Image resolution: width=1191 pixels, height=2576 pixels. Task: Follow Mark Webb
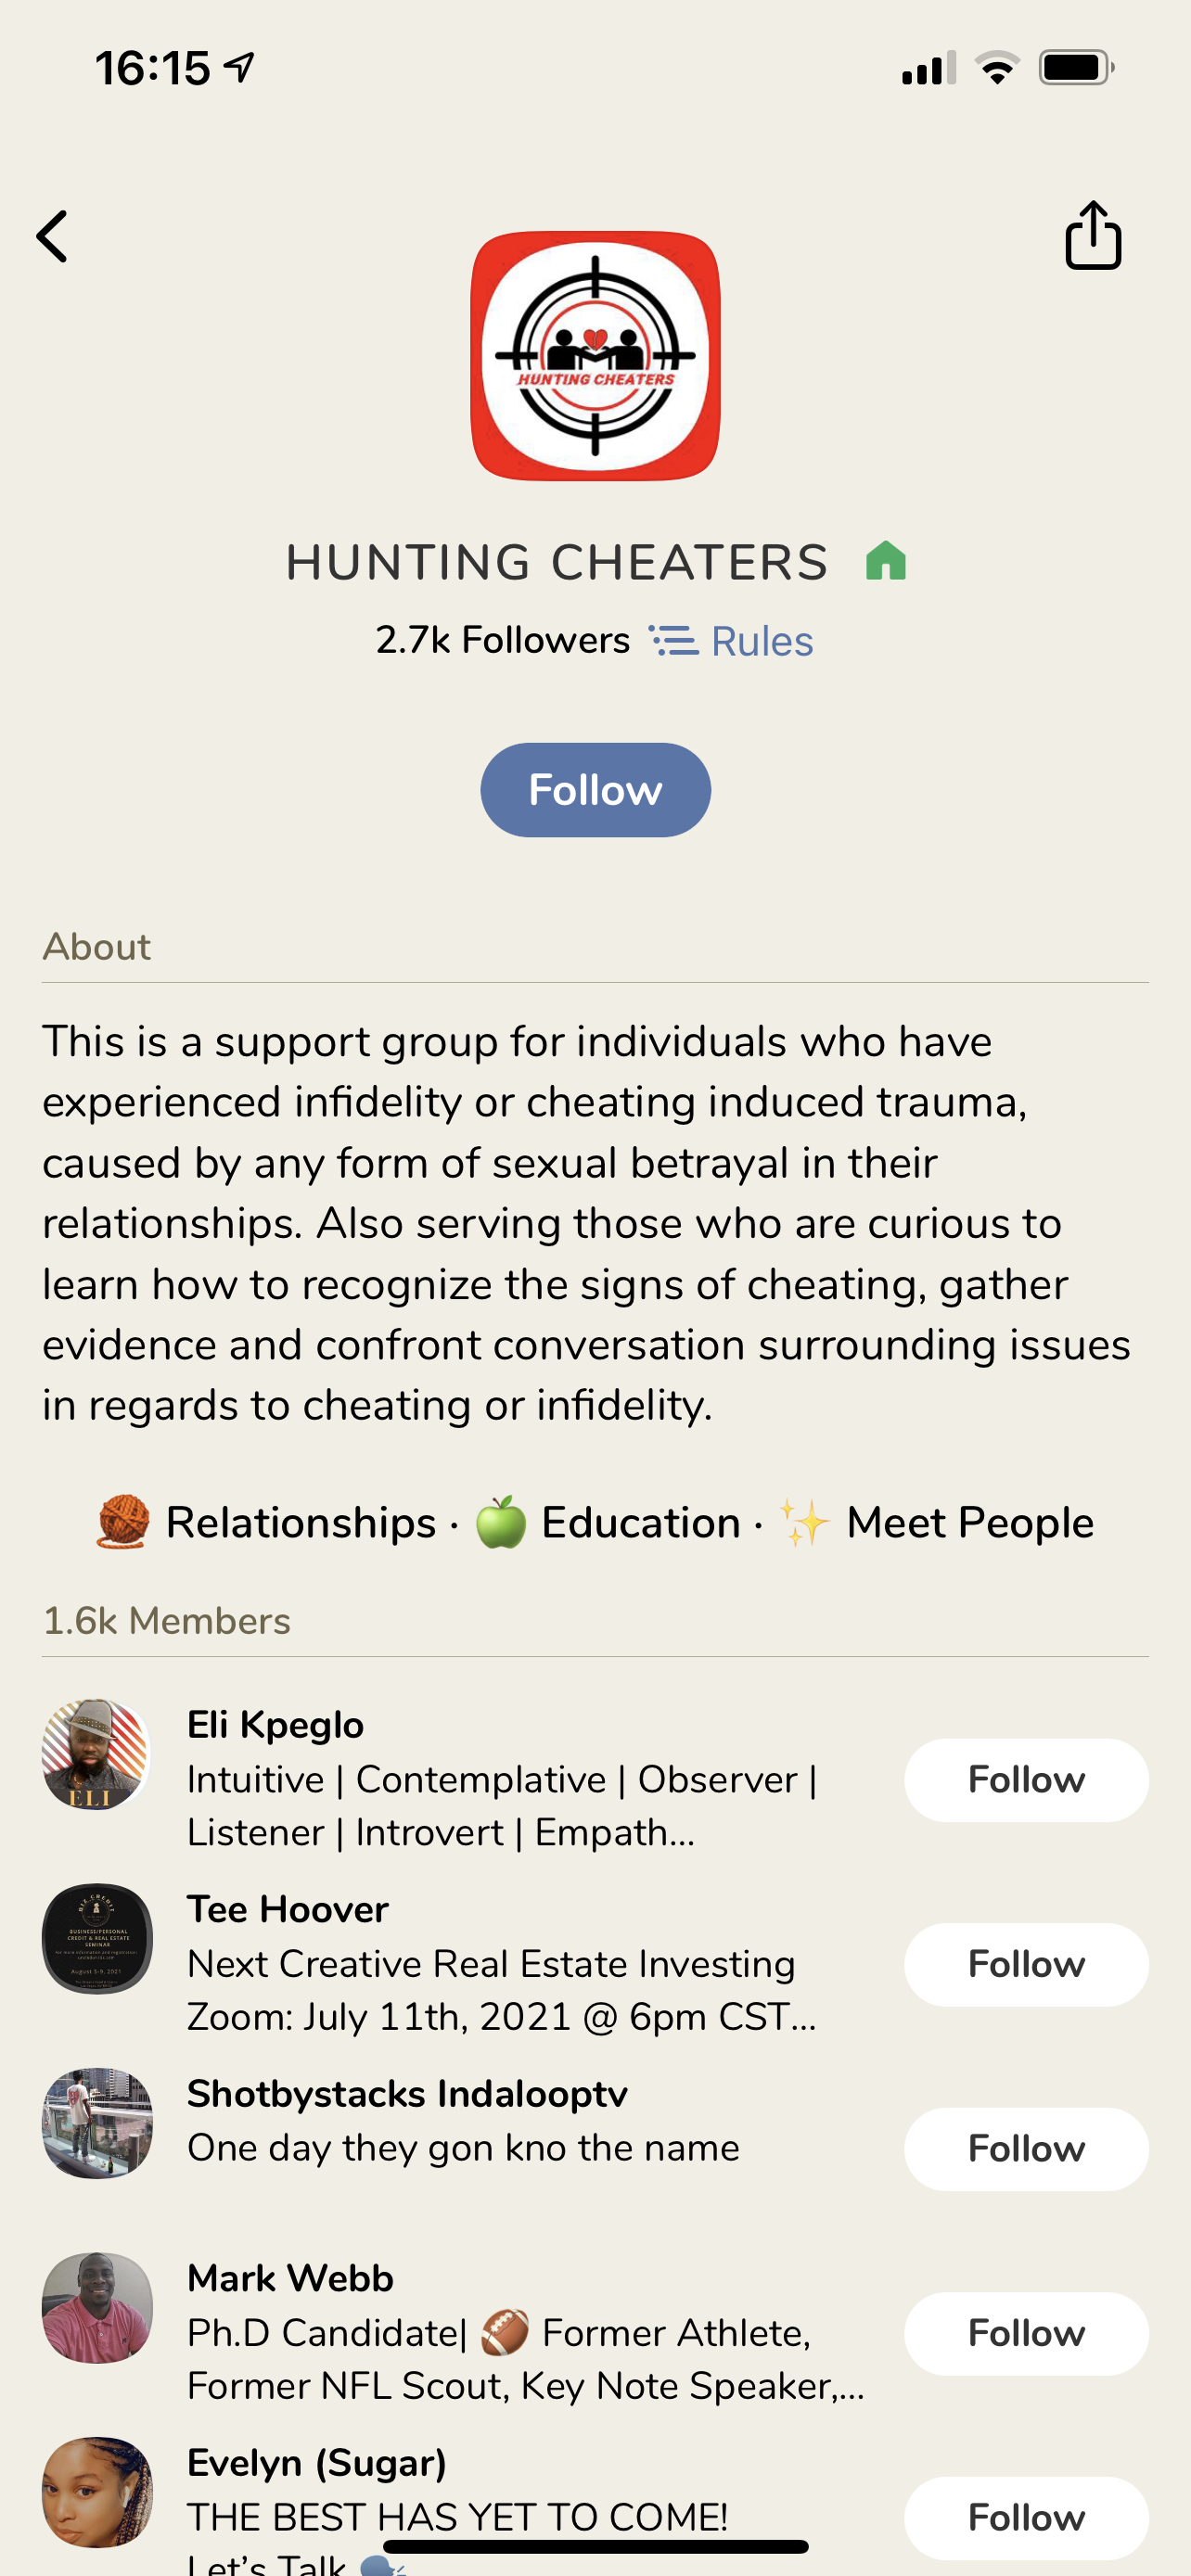click(x=1026, y=2334)
